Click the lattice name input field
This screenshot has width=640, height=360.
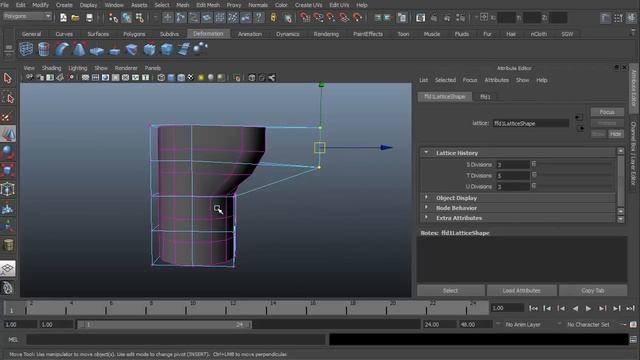click(531, 123)
